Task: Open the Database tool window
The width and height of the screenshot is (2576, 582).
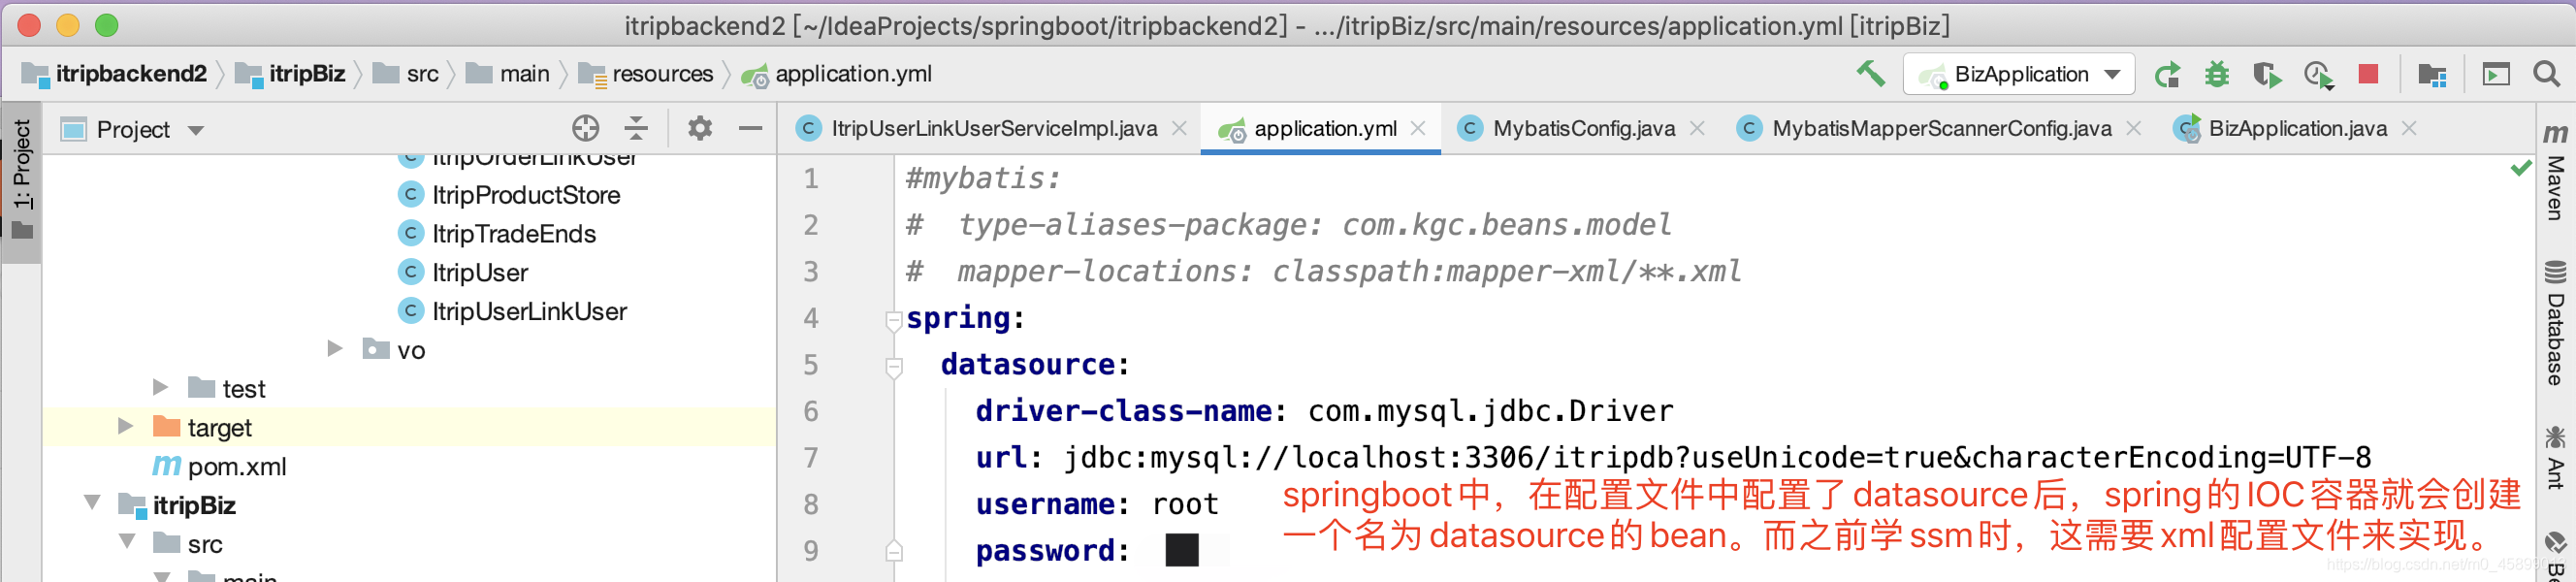Action: coord(2555,322)
